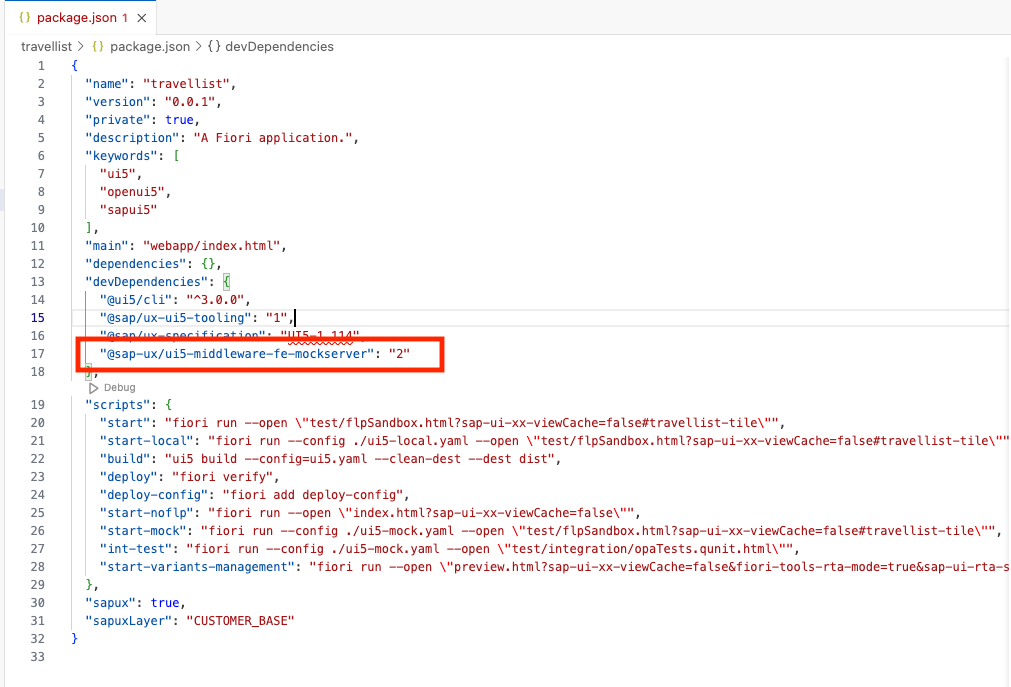1011x687 pixels.
Task: Click the "int-test" script key
Action: coord(136,550)
